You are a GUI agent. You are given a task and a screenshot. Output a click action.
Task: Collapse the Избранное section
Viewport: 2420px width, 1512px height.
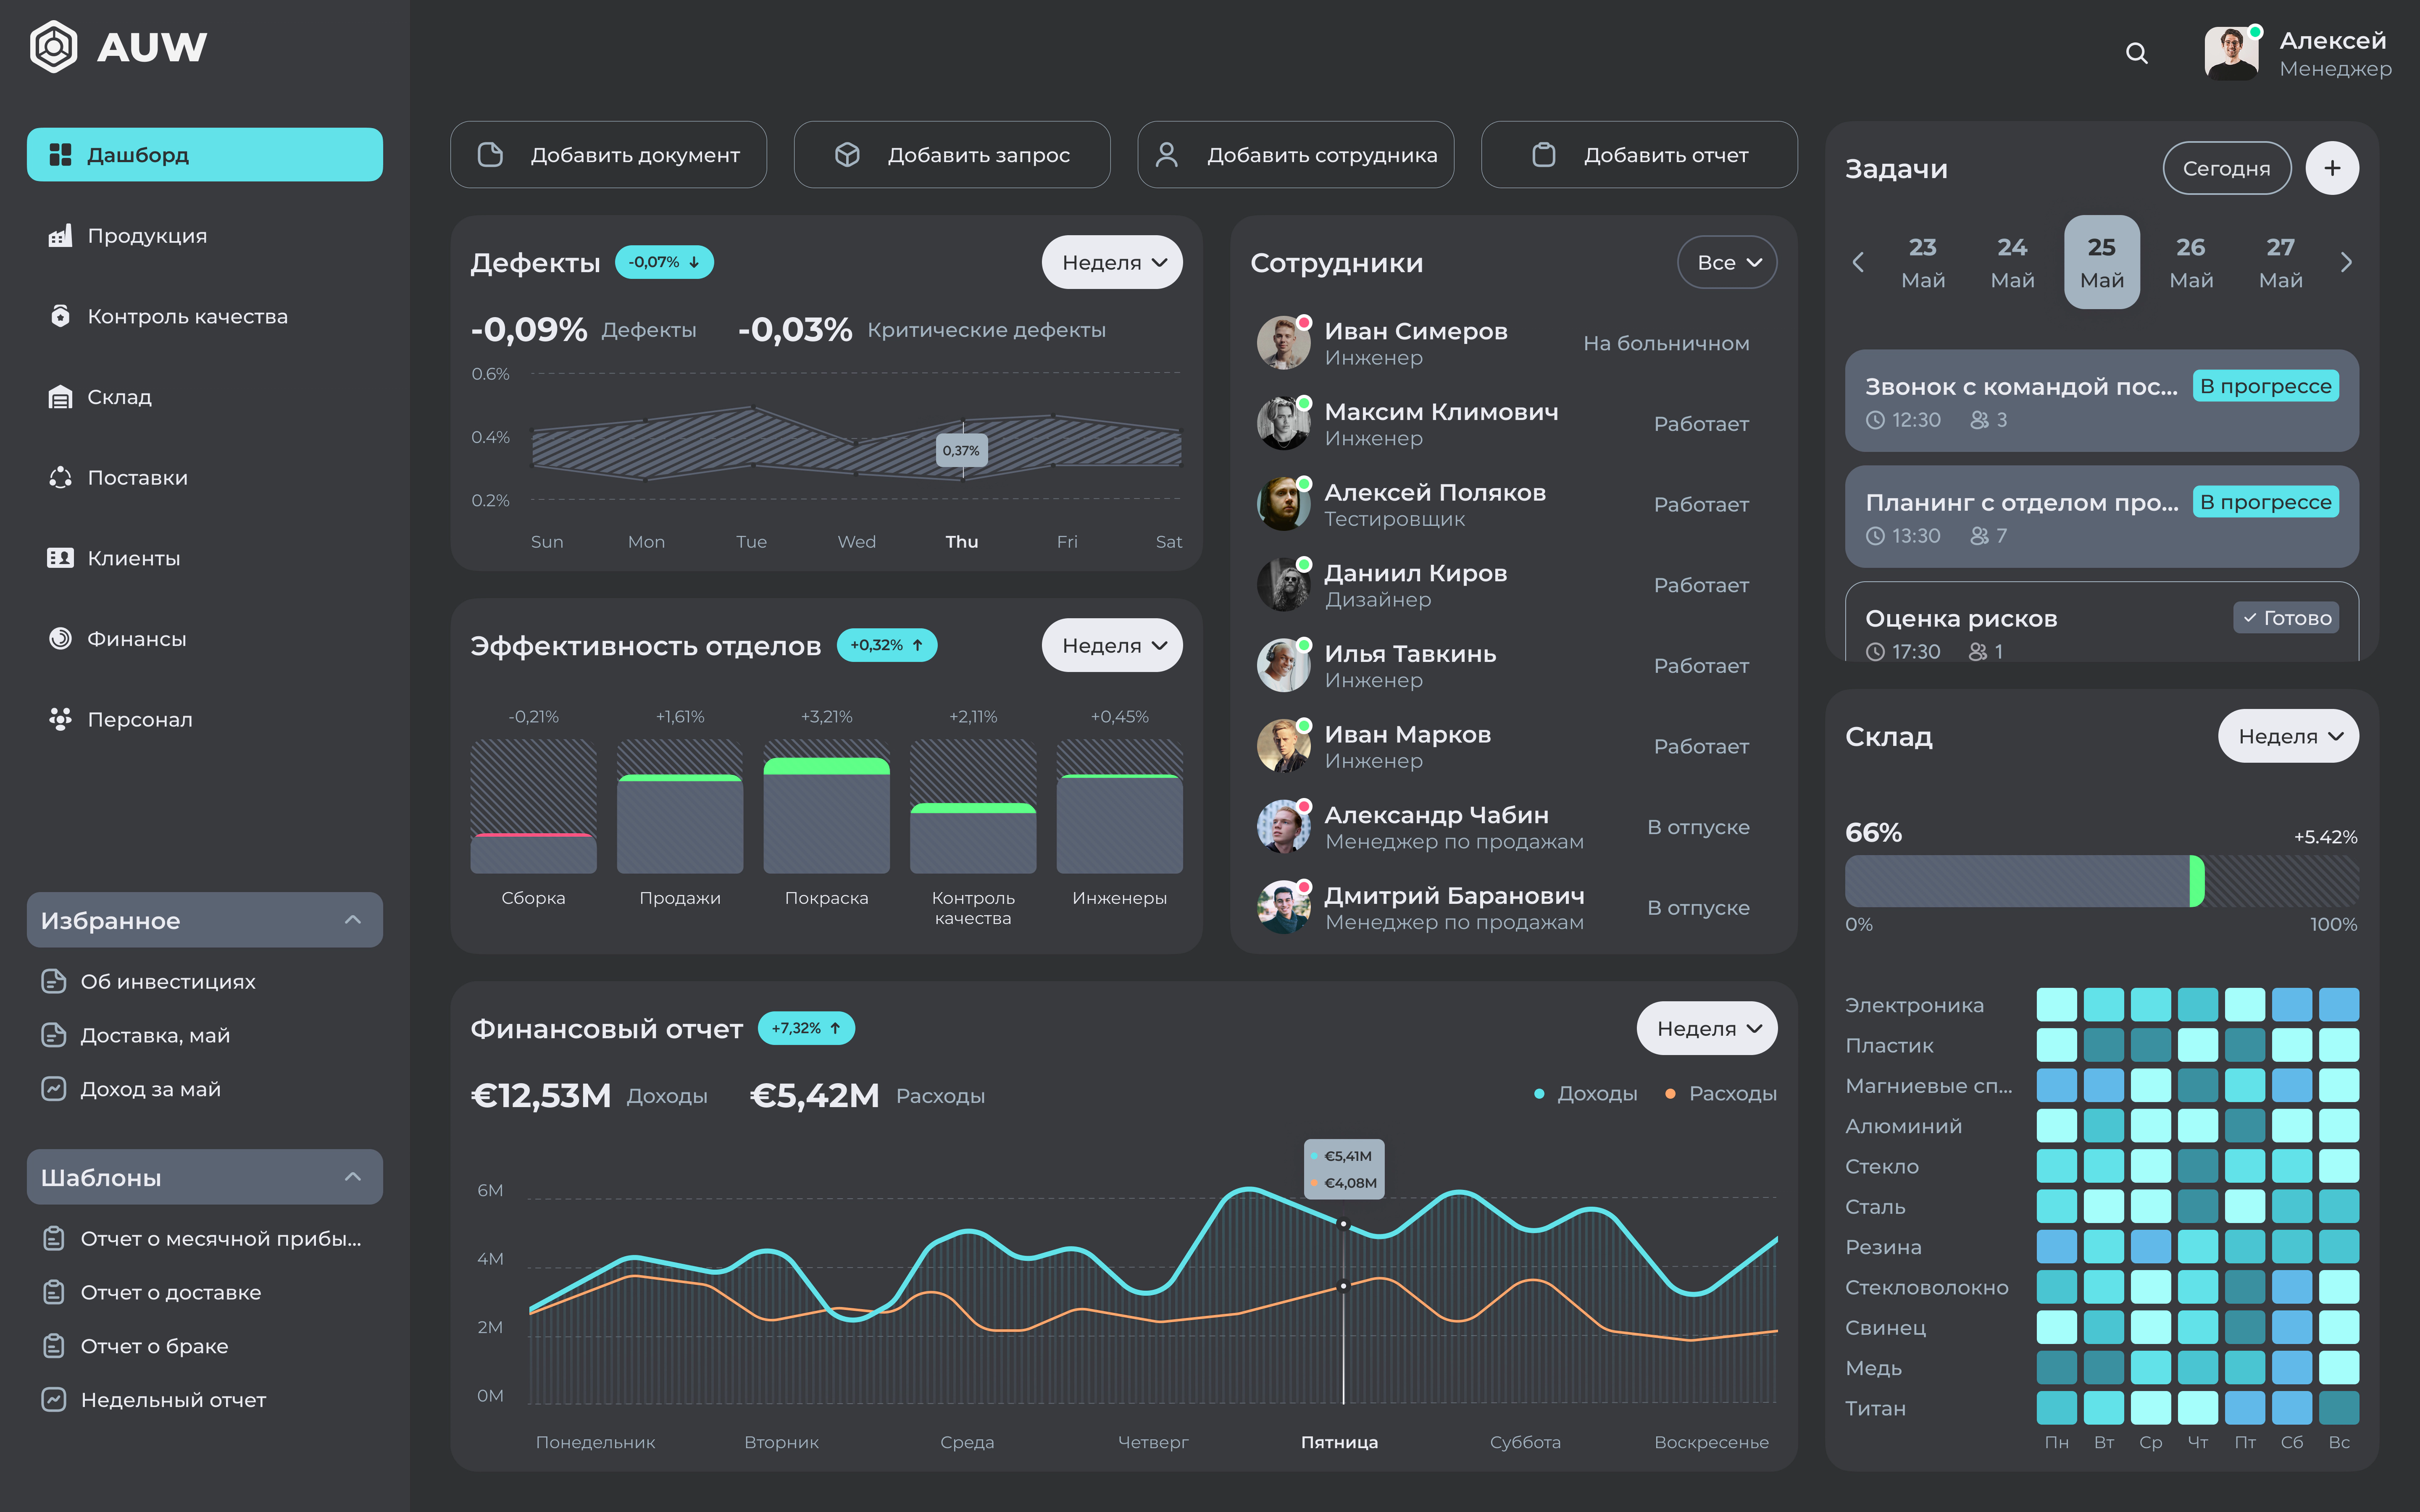pos(352,920)
